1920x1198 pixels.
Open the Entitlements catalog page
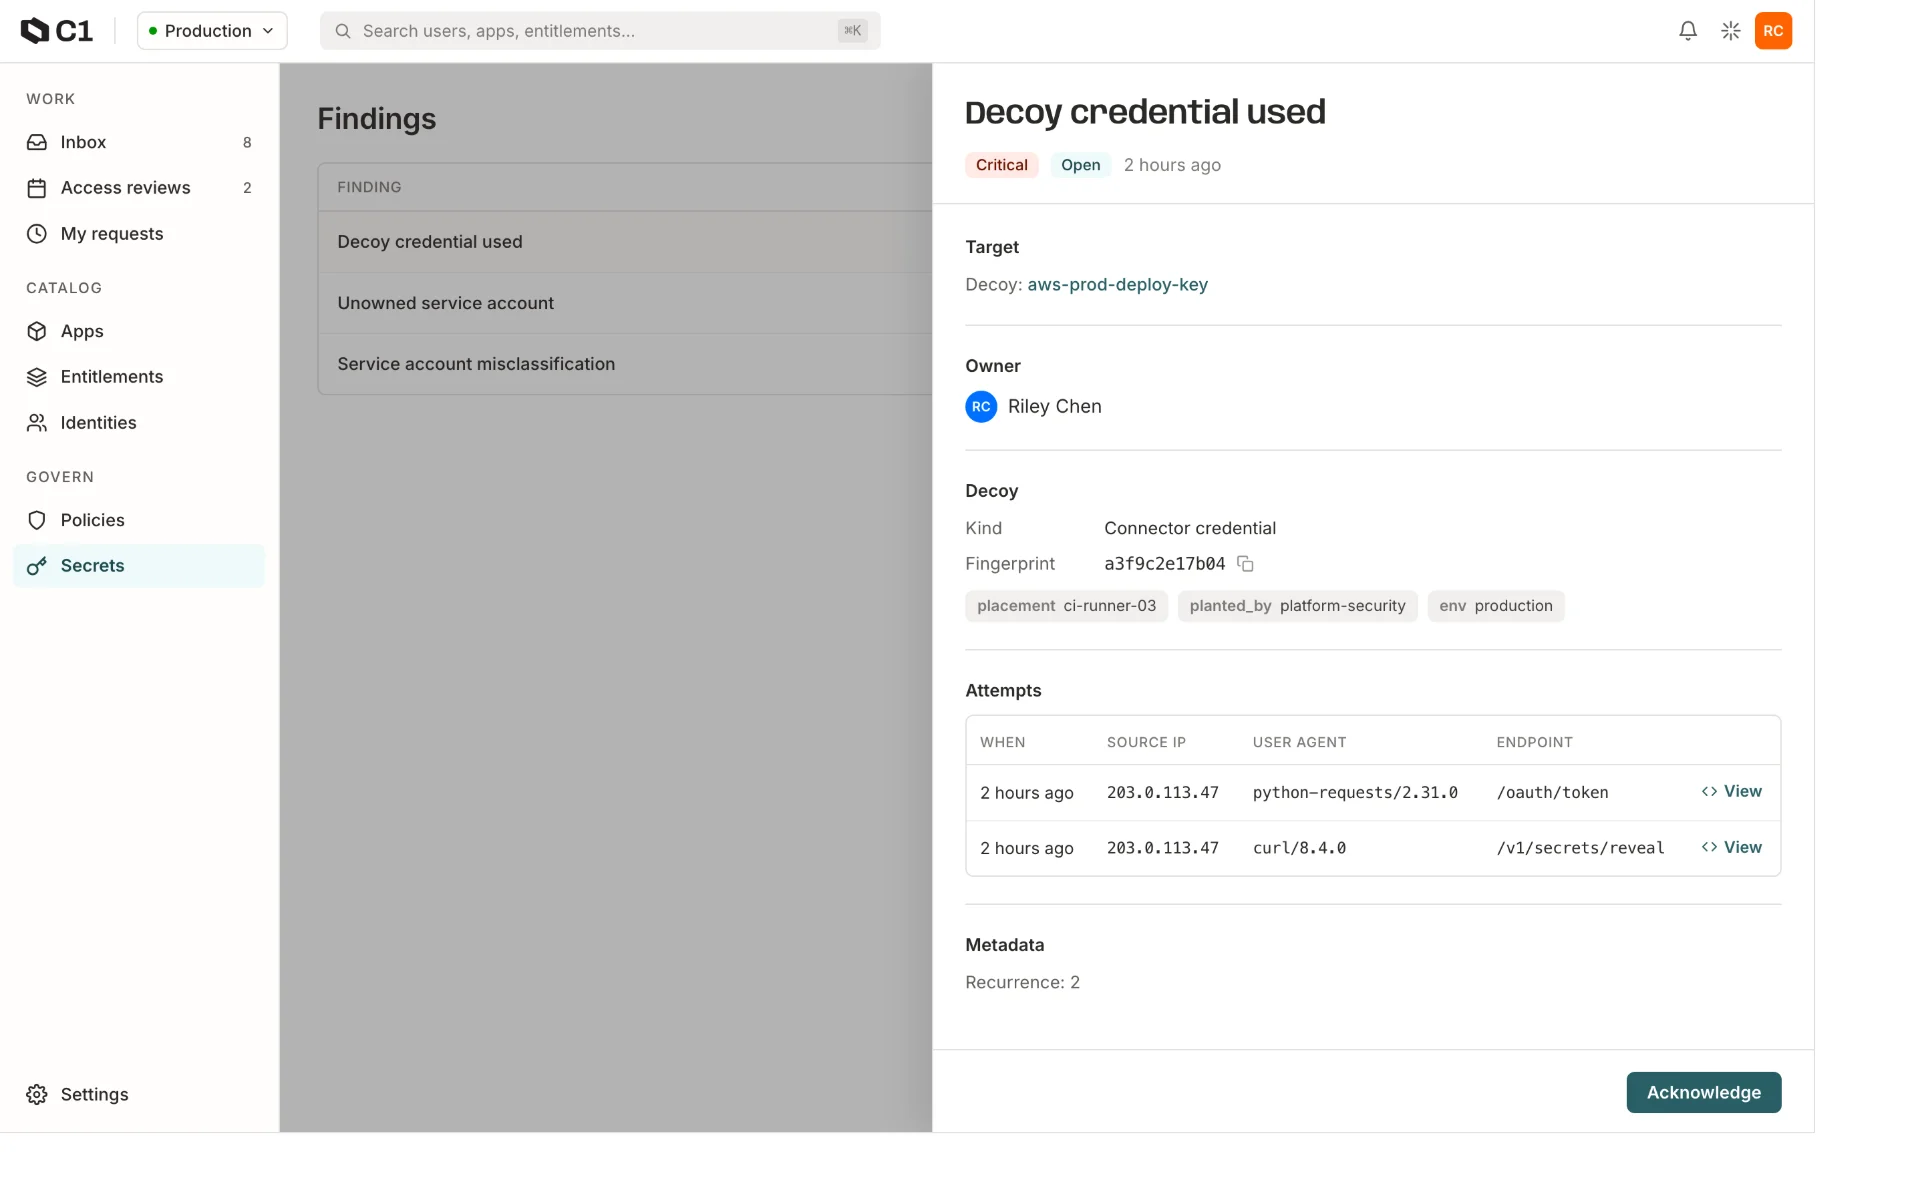tap(139, 377)
